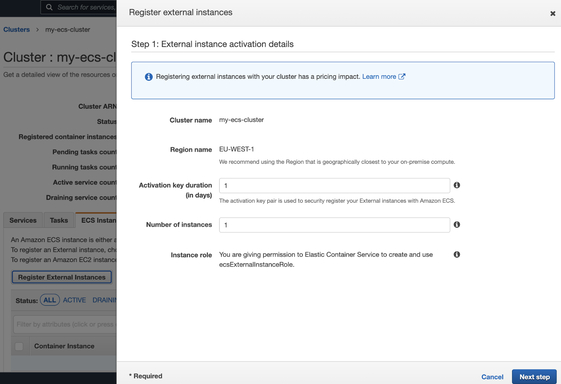Switch to the Tasks tab
The width and height of the screenshot is (561, 384).
[59, 220]
